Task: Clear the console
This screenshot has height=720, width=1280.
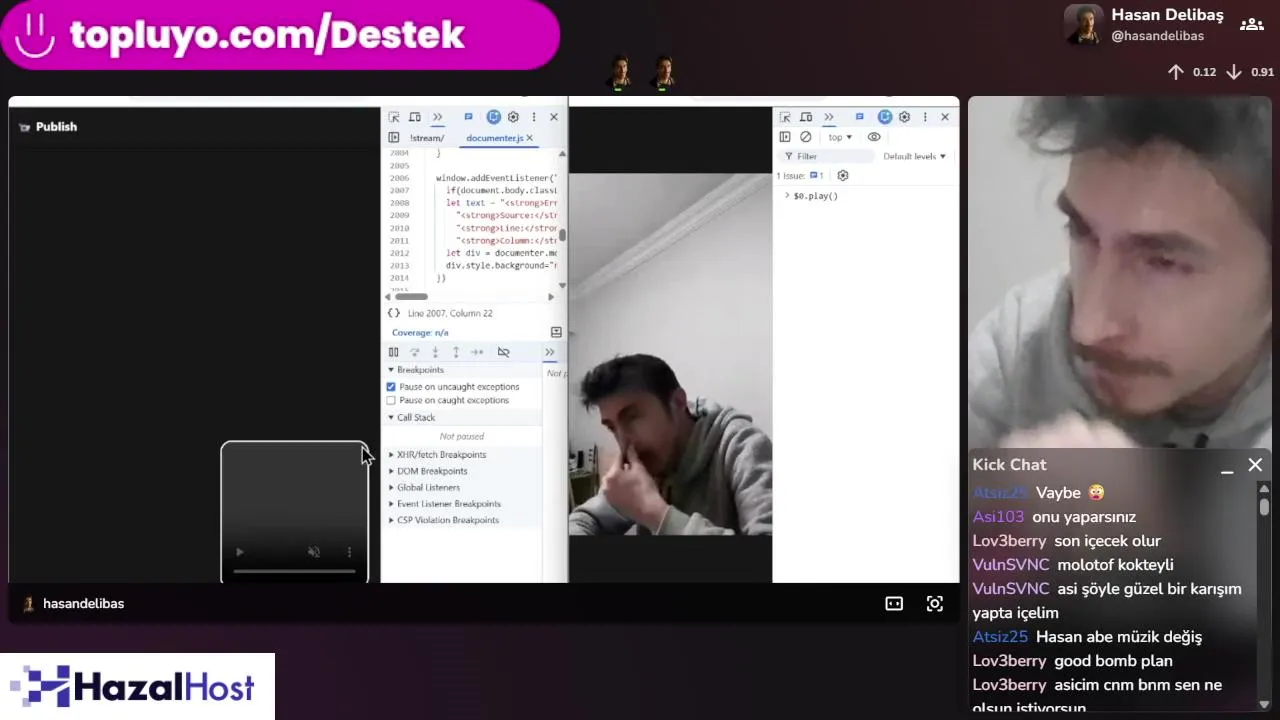Action: [806, 137]
